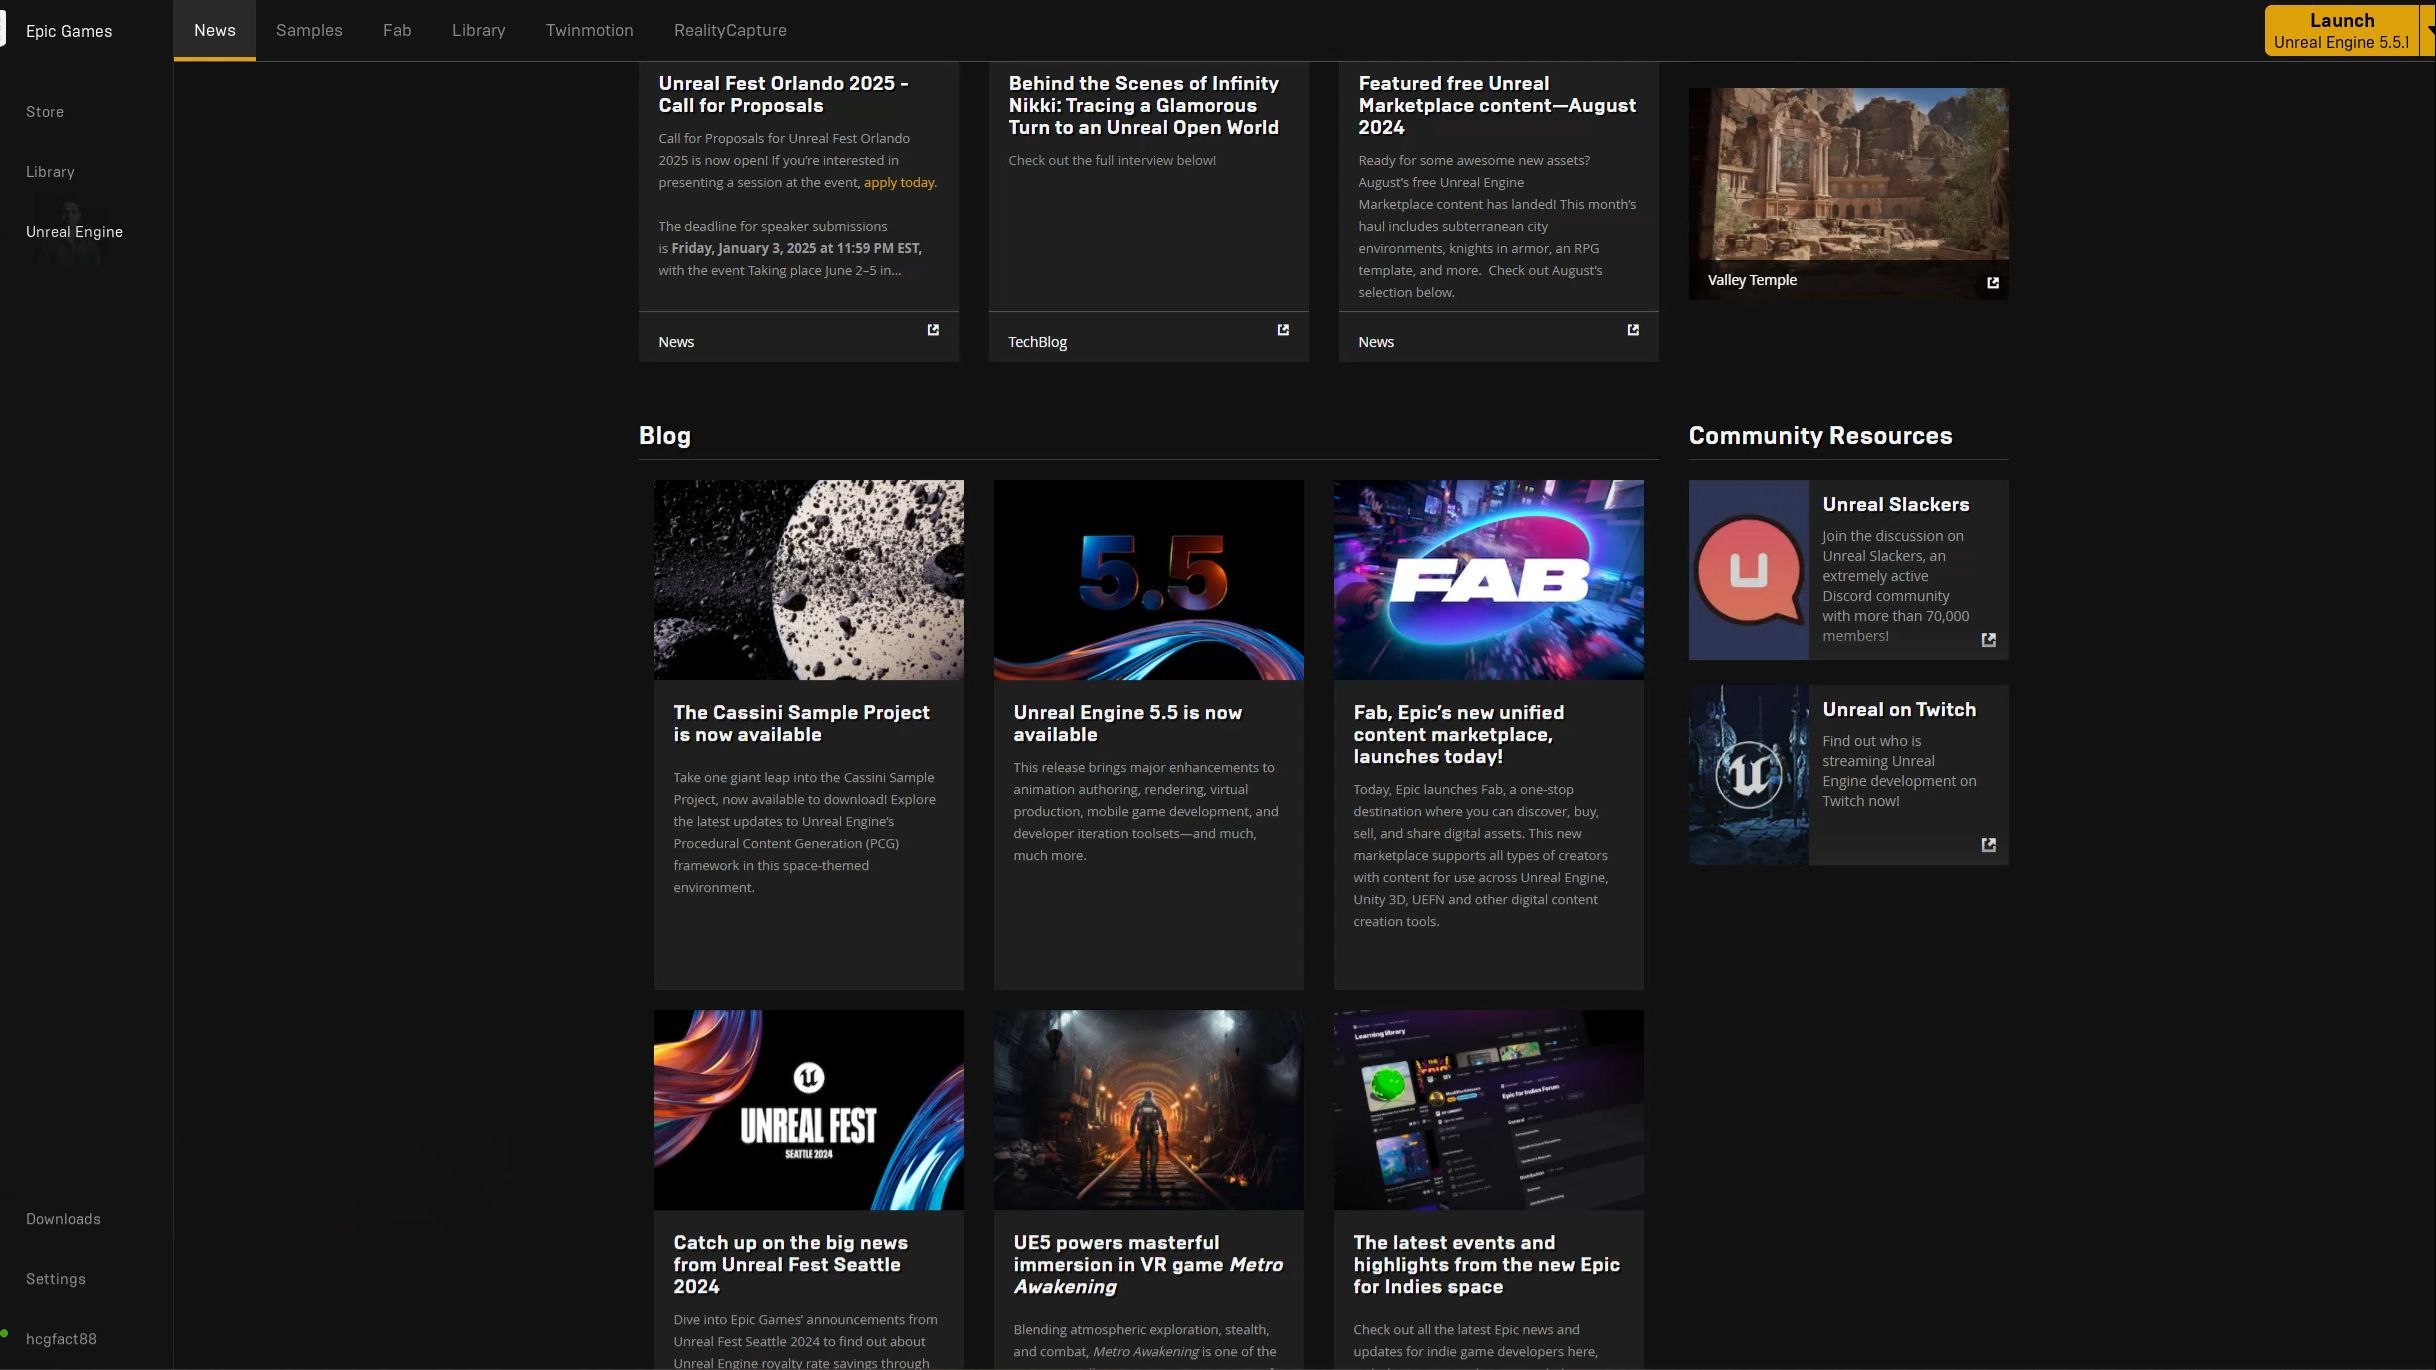Click Valley Temple external link icon
This screenshot has width=2436, height=1370.
click(1992, 283)
